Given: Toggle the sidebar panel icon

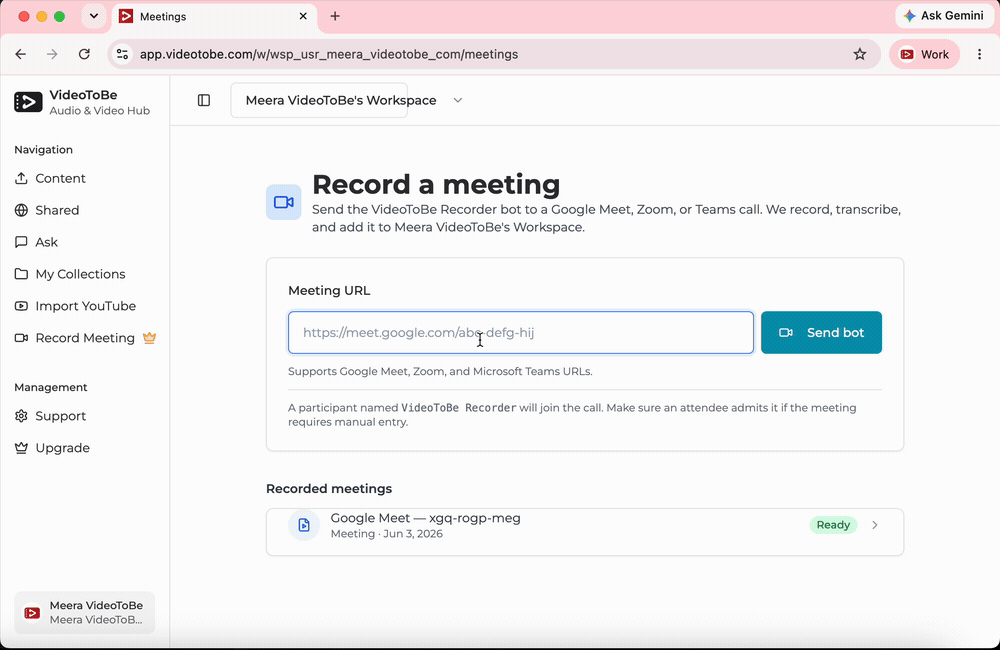Looking at the screenshot, I should click(204, 100).
